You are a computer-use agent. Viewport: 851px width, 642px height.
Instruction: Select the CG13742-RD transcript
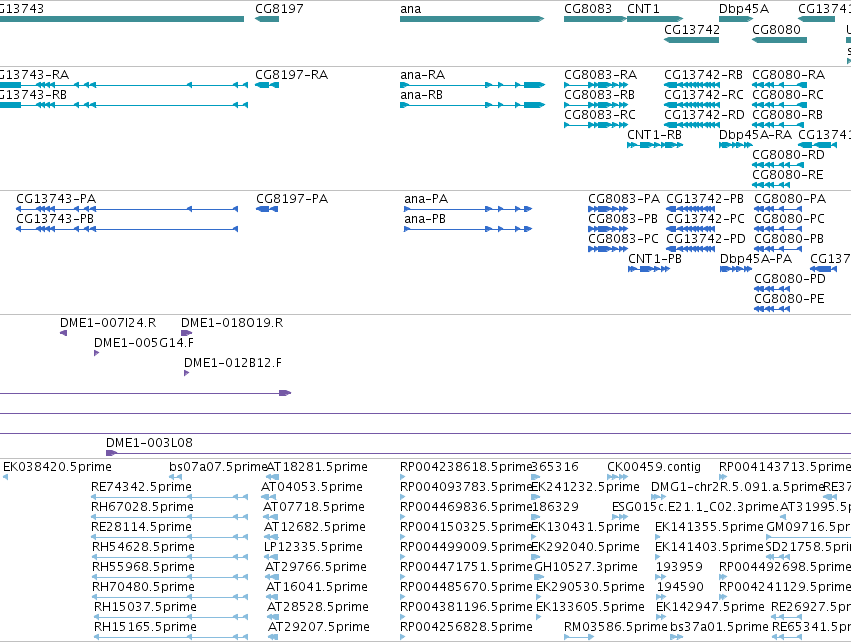click(692, 125)
